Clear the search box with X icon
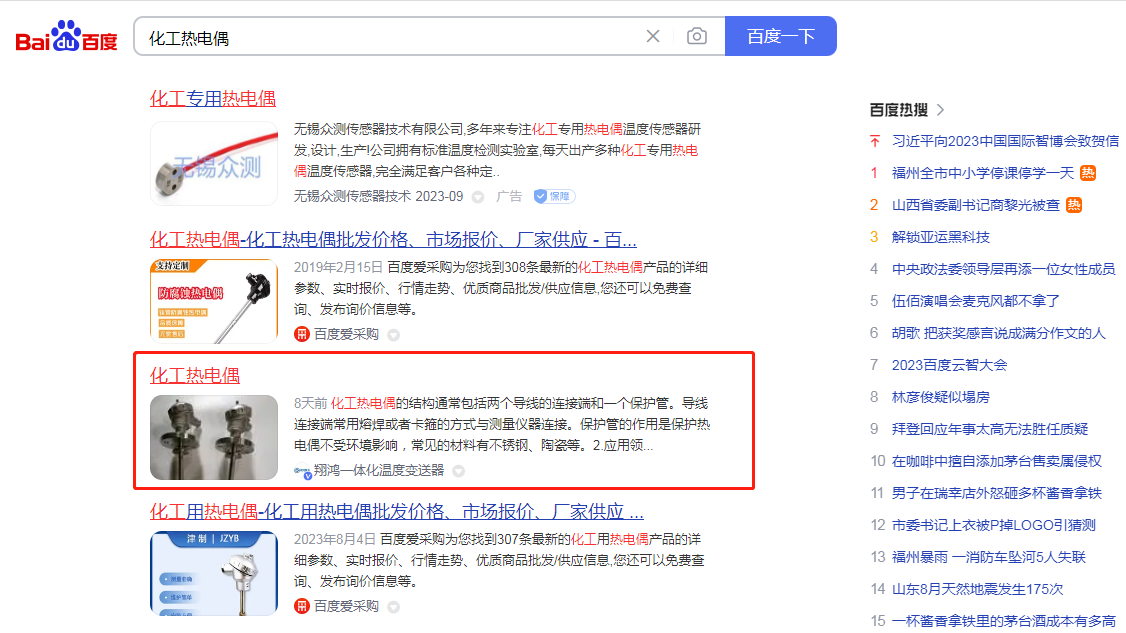Viewport: 1126px width, 633px height. (653, 36)
